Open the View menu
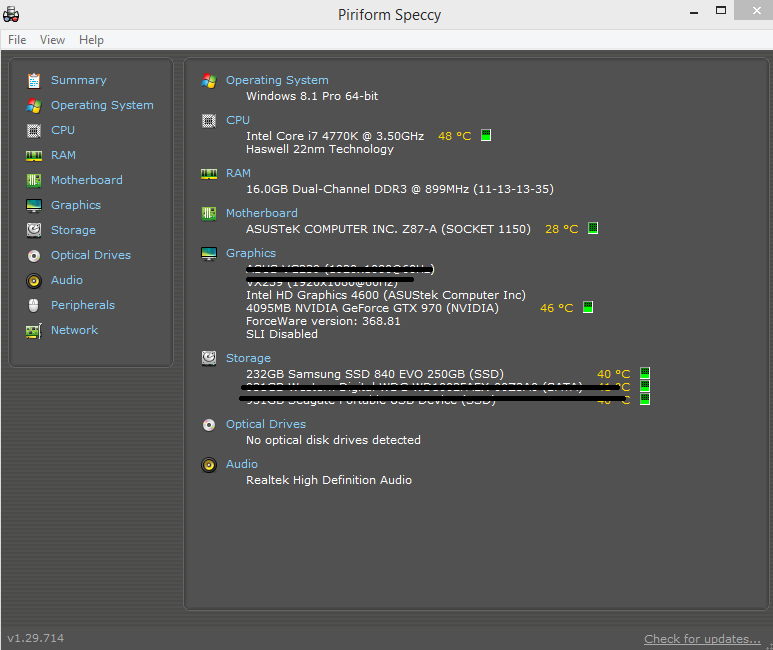Screen dimensions: 773x650 click(52, 40)
